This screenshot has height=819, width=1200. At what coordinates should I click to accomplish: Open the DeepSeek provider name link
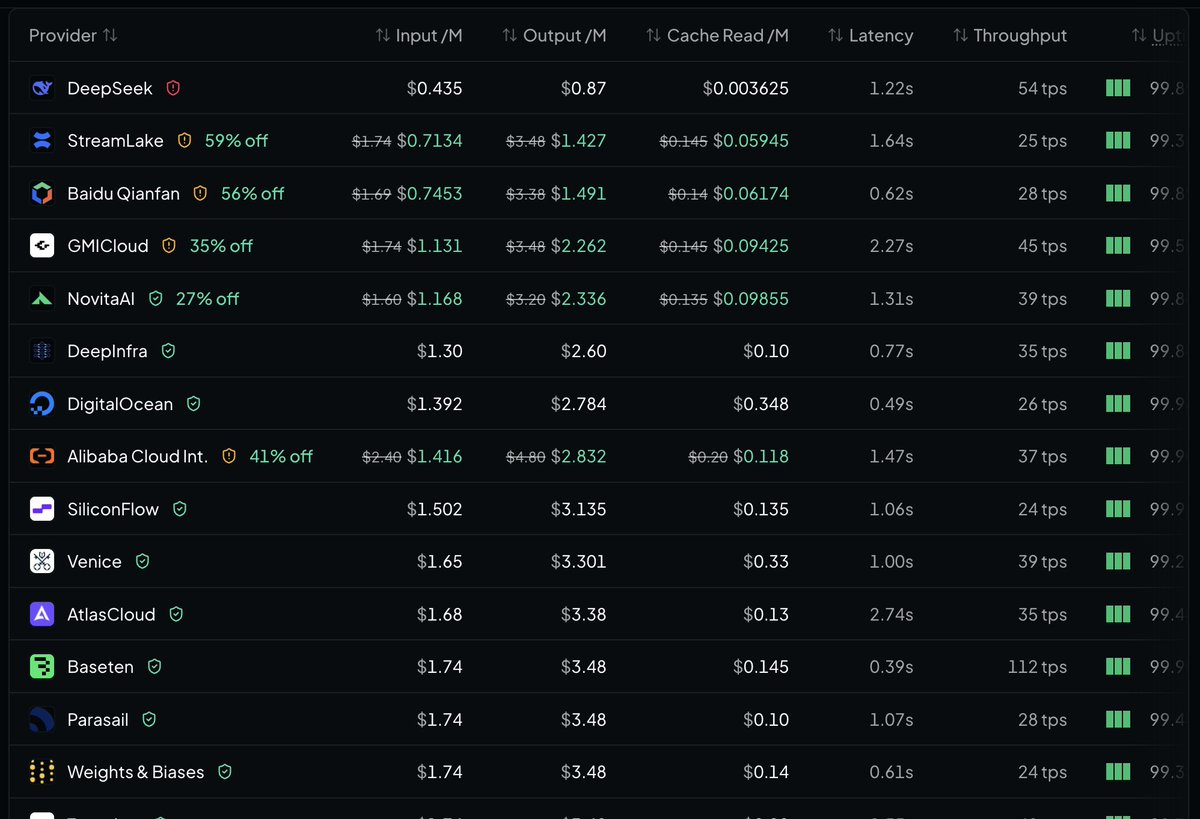(110, 88)
